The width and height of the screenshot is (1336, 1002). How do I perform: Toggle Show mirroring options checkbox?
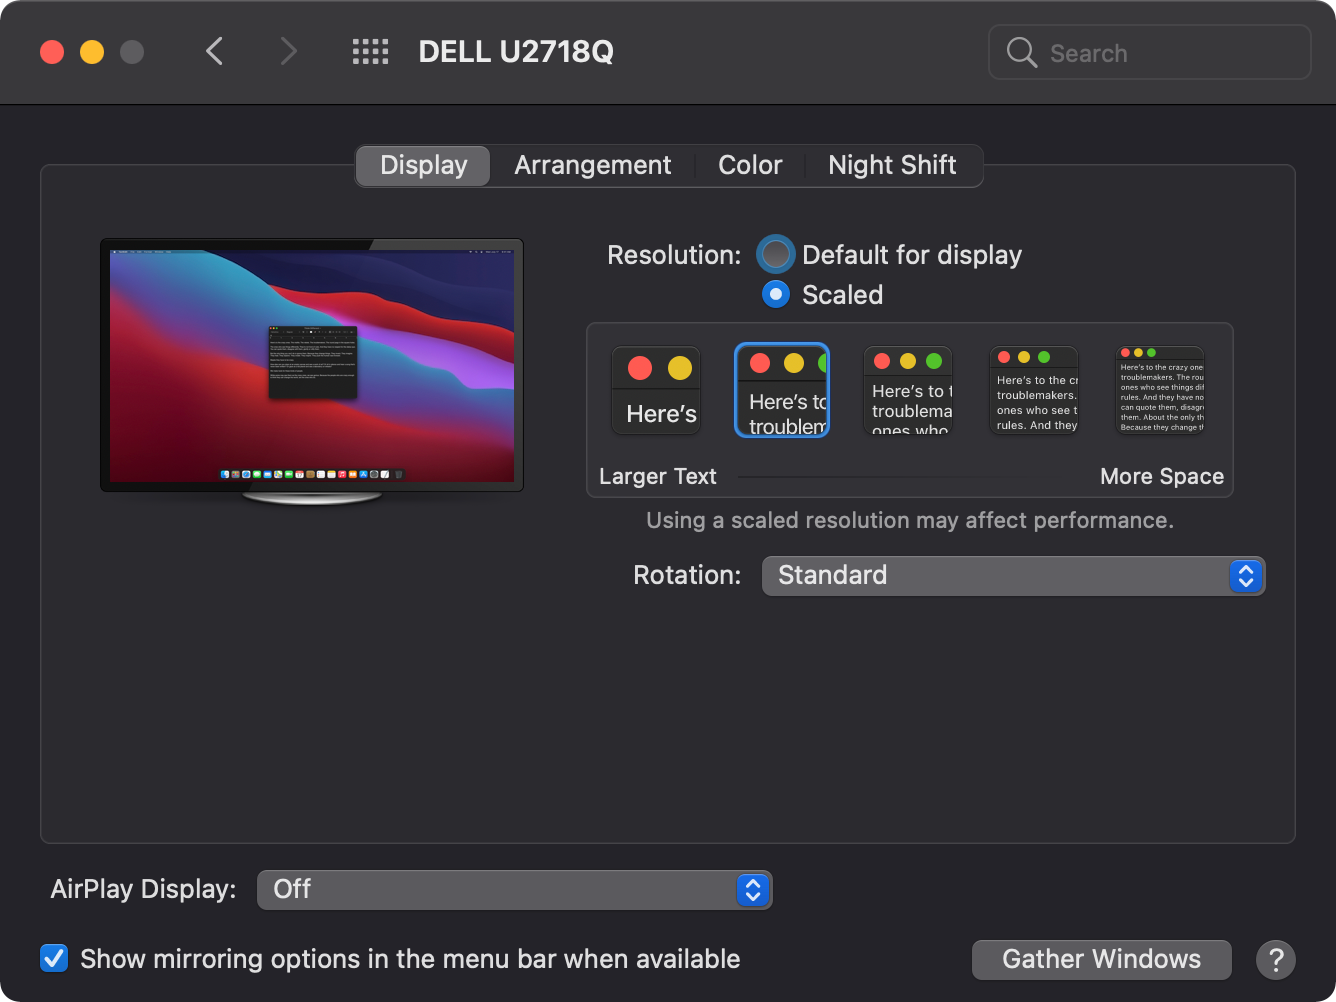(x=54, y=958)
